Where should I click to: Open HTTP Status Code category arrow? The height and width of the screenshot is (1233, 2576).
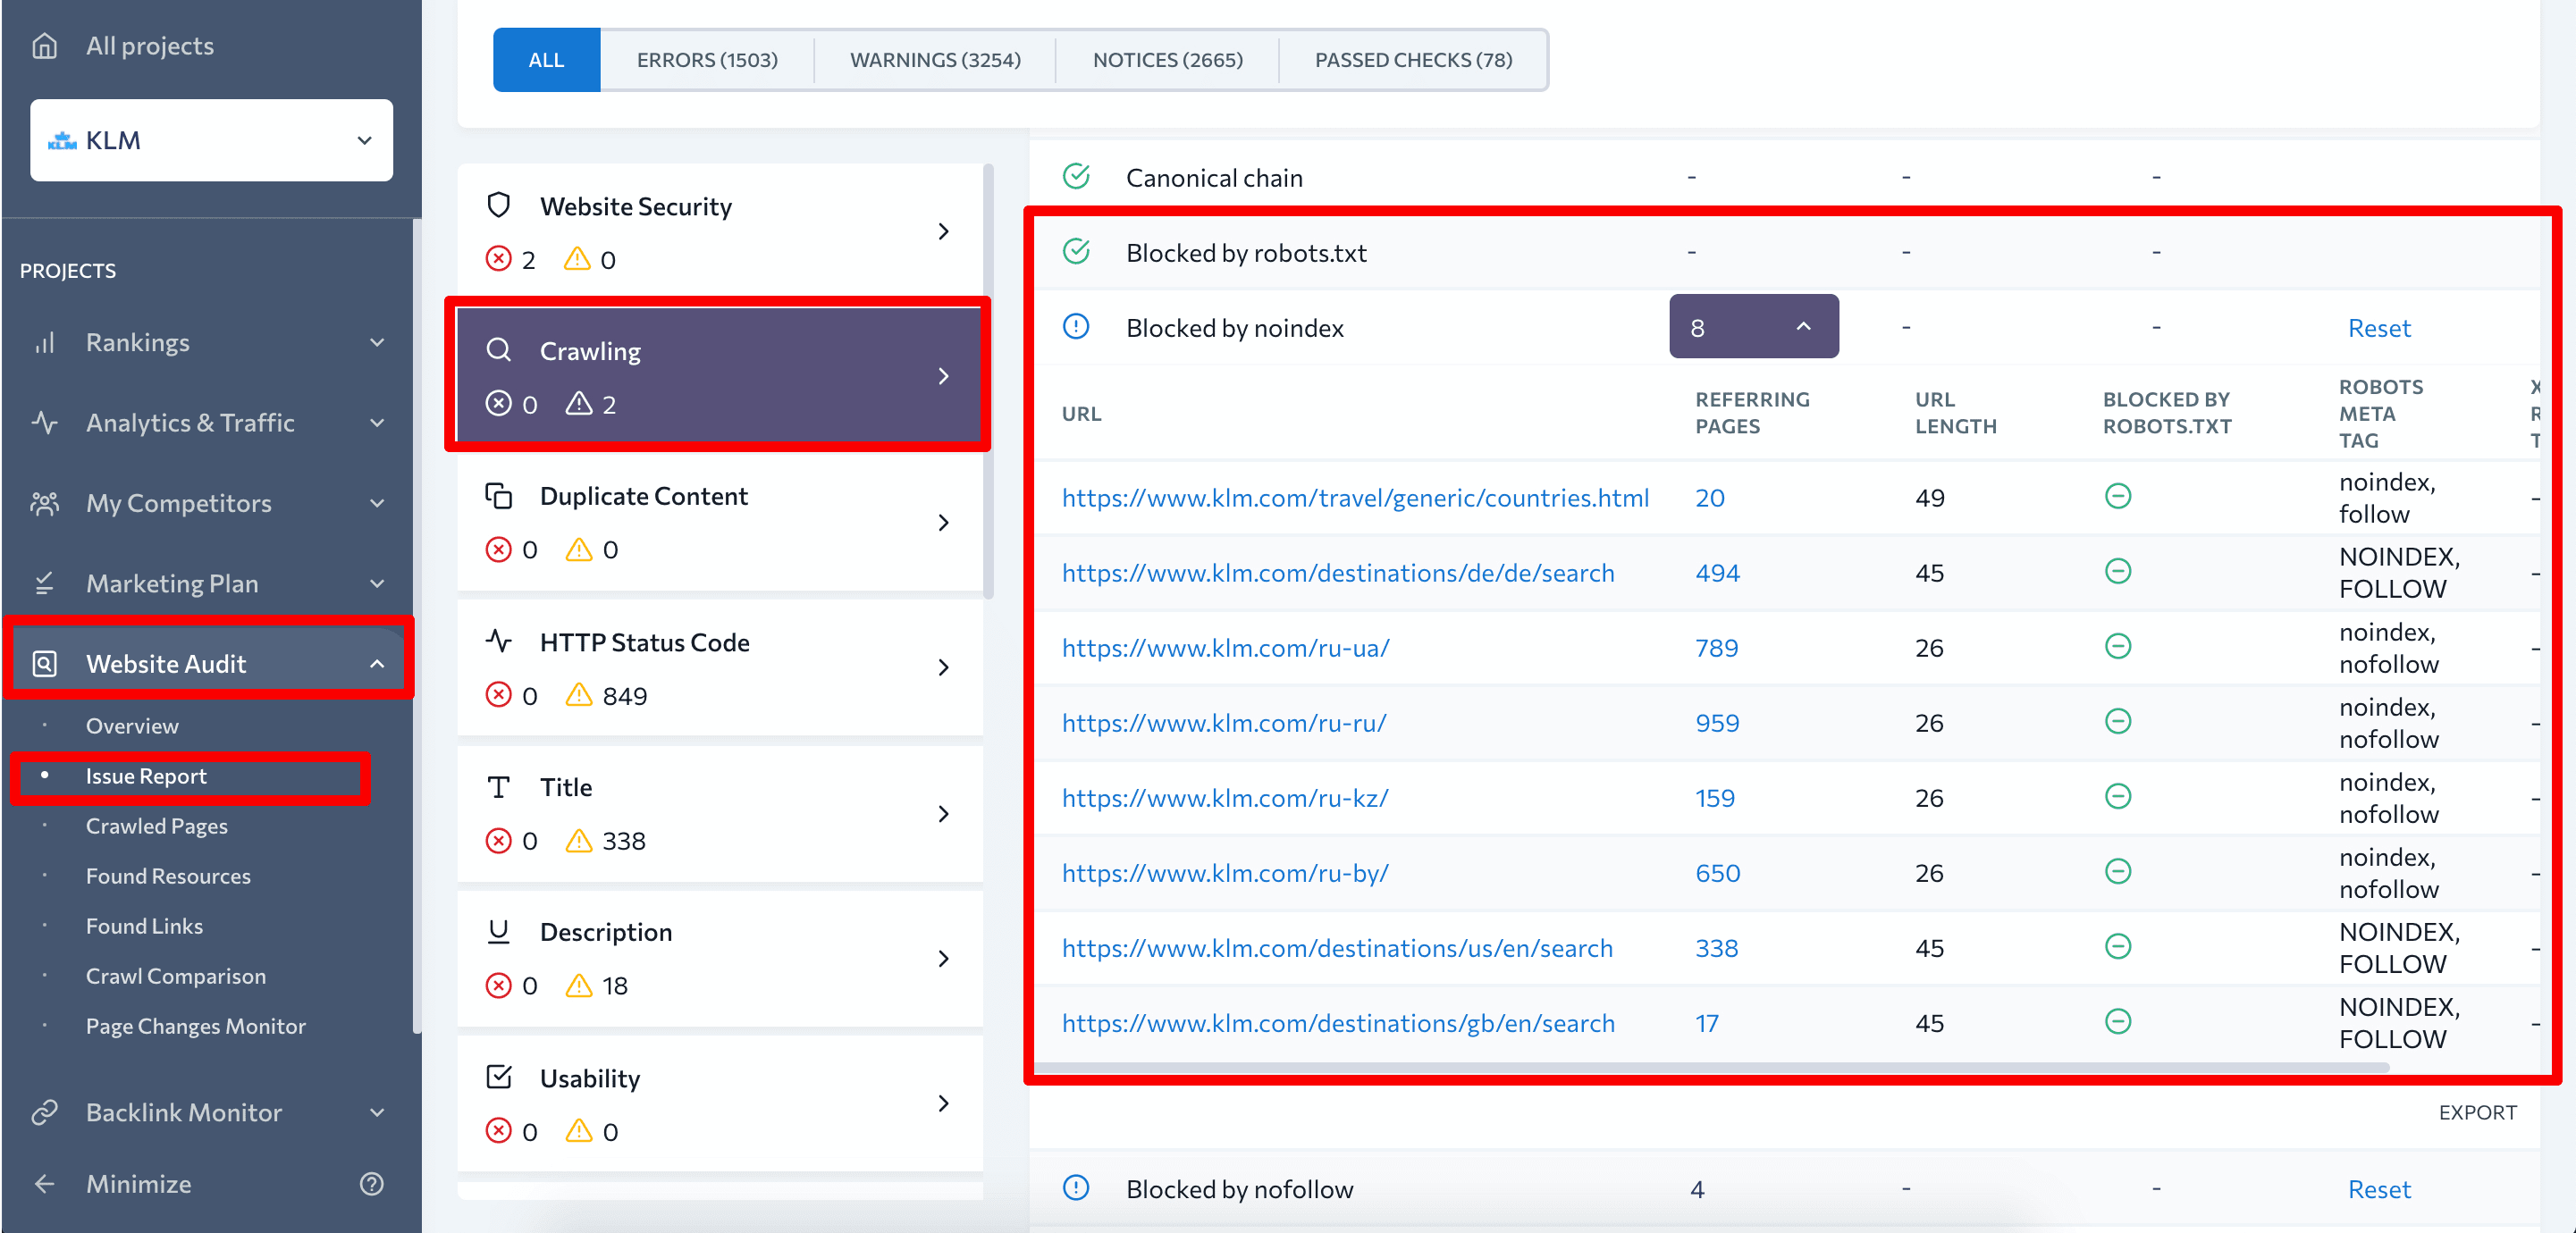click(x=943, y=668)
